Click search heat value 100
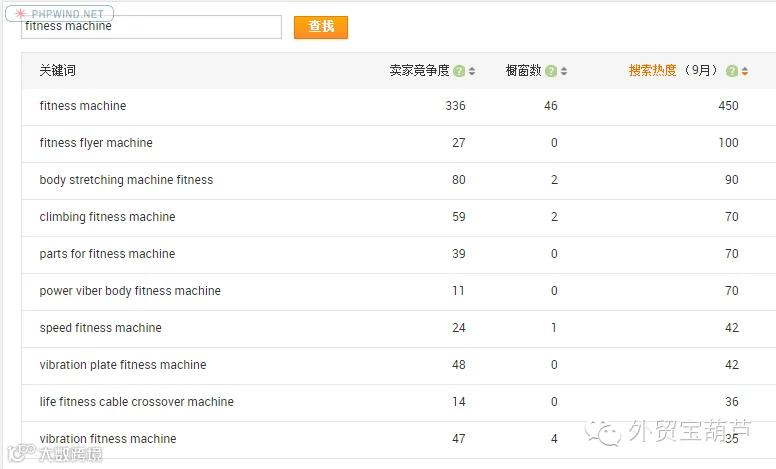Screen dimensions: 776x469 [728, 143]
